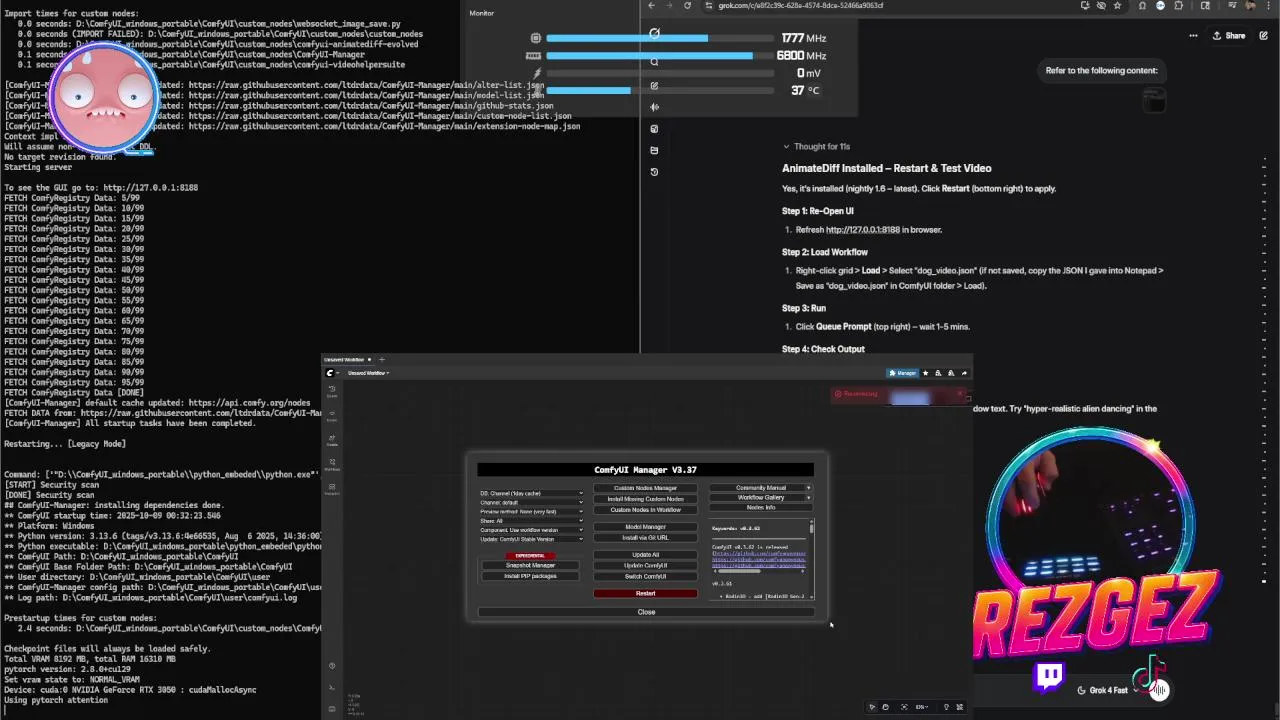Viewport: 1280px width, 720px height.
Task: Click first GitHub link in release notes
Action: point(758,553)
